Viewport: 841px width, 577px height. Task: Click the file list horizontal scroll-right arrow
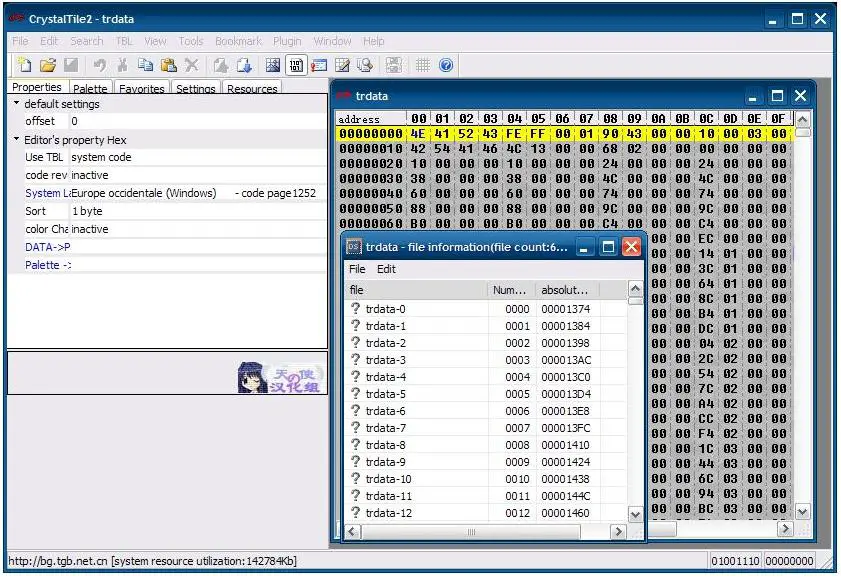point(618,531)
